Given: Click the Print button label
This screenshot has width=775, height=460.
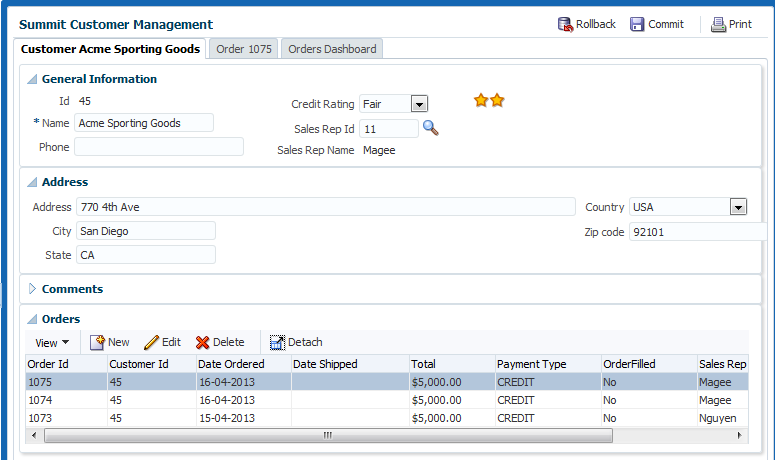Looking at the screenshot, I should coord(740,24).
